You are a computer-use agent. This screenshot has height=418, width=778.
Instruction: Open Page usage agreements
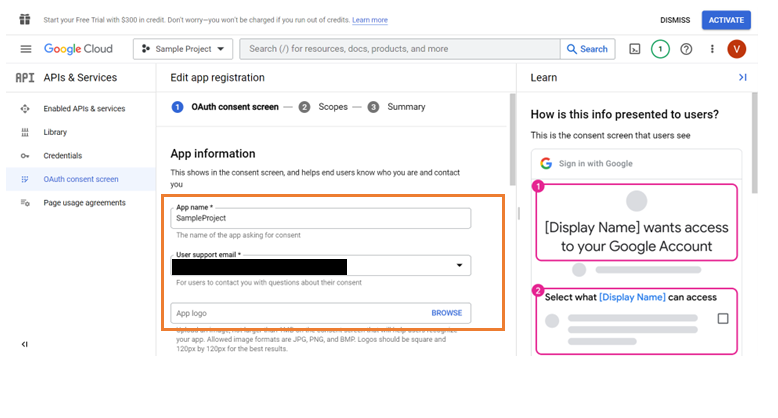[84, 203]
